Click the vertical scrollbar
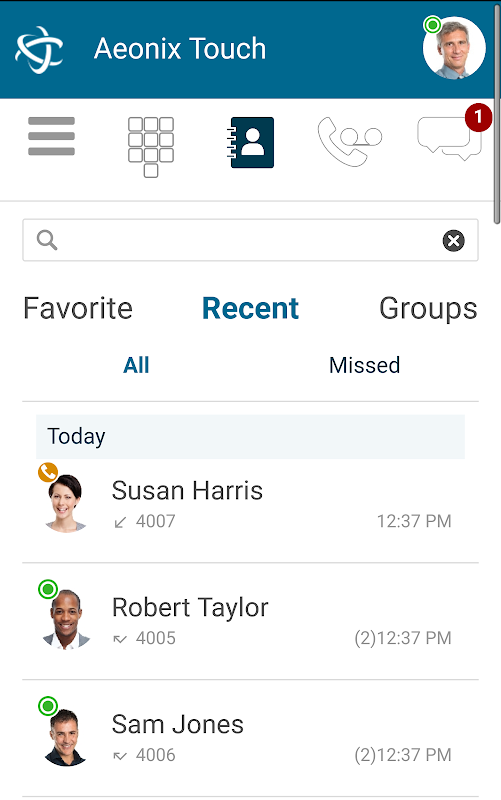The height and width of the screenshot is (800, 501). (x=497, y=113)
